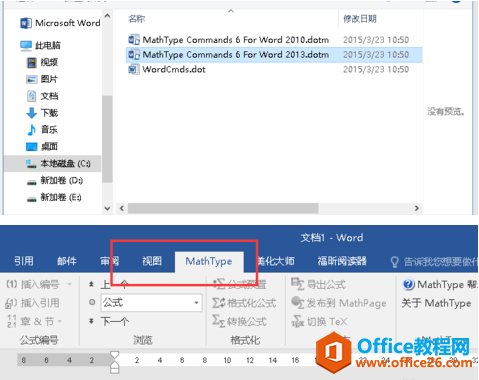Click the 音乐 note icon
This screenshot has height=380, width=479.
(32, 130)
